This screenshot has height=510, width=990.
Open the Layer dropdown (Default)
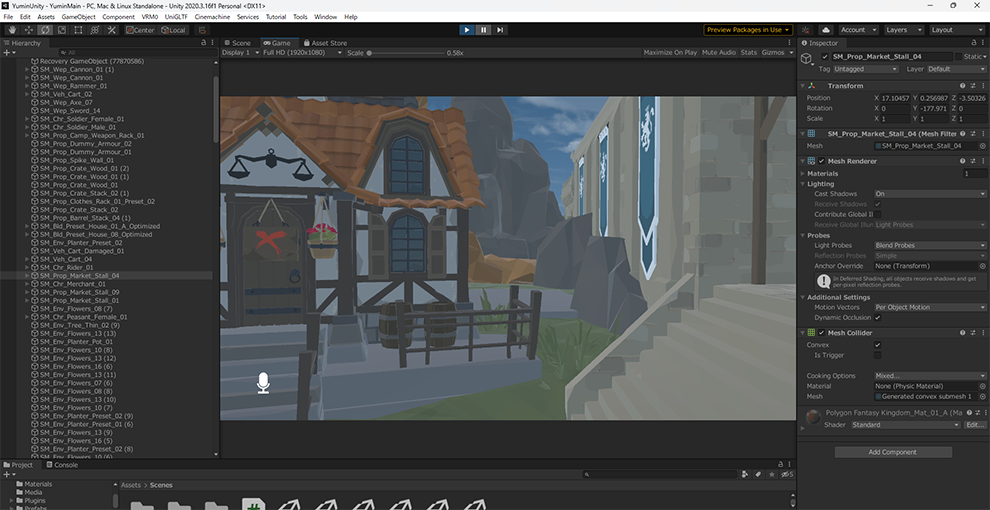955,69
